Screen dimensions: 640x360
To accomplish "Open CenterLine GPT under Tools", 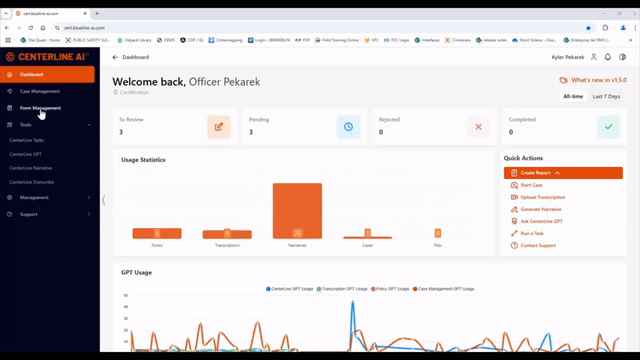I will [x=25, y=154].
